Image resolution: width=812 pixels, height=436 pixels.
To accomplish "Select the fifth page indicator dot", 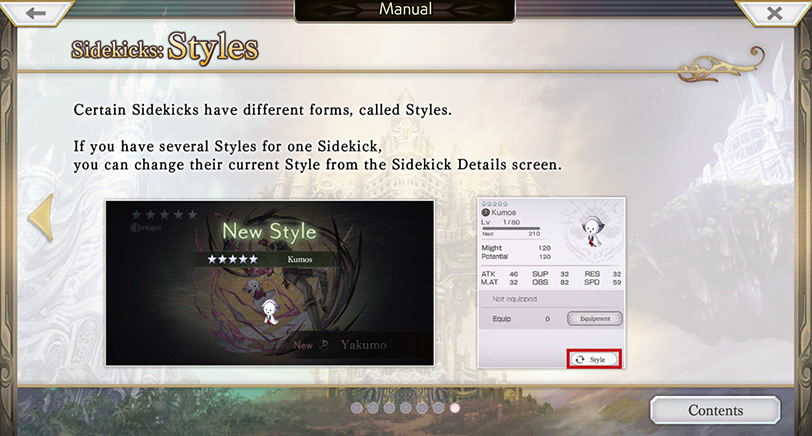I will tap(422, 408).
